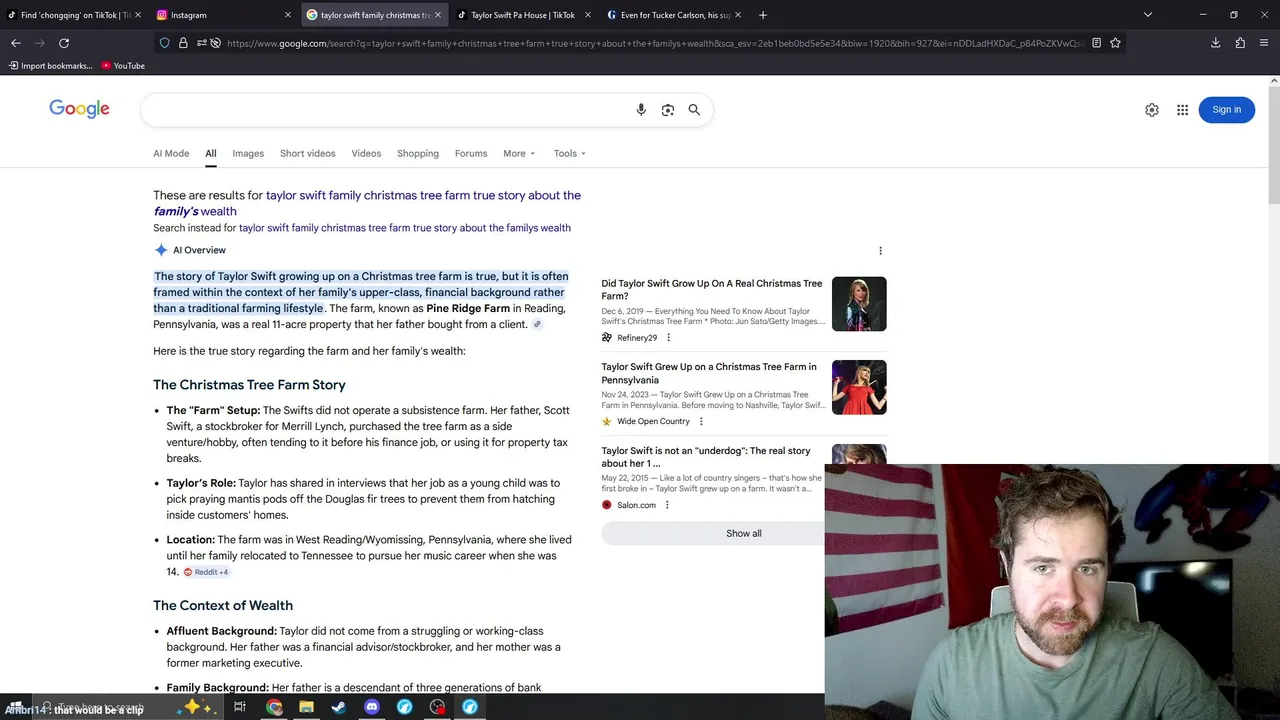
Task: Open YouTube bookmark in bookmarks bar
Action: [123, 66]
